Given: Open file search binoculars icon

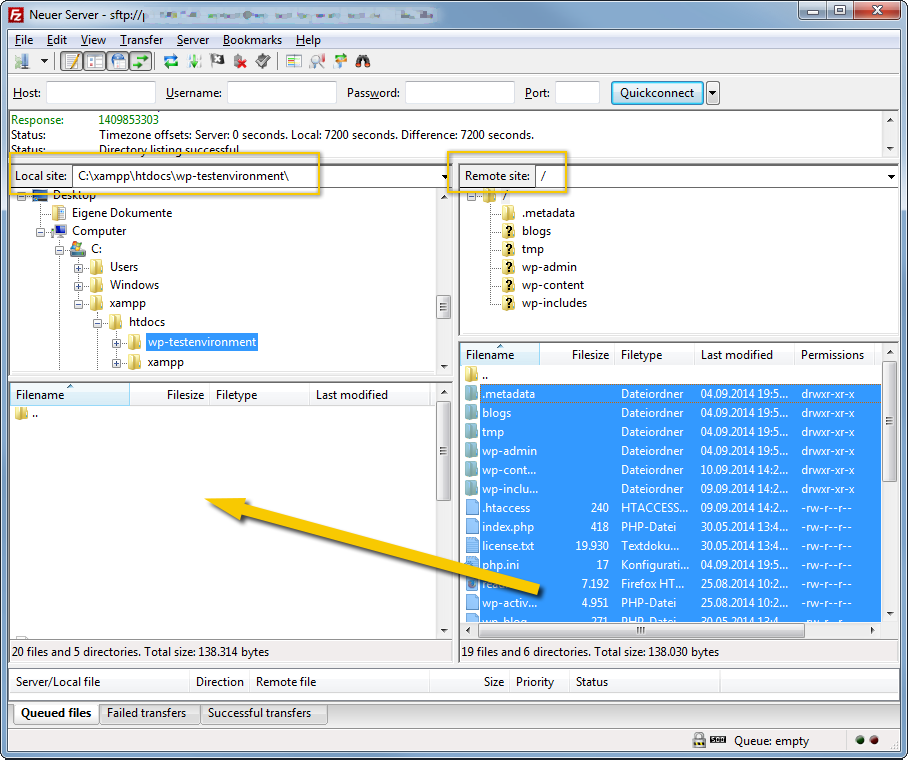Looking at the screenshot, I should pyautogui.click(x=363, y=61).
